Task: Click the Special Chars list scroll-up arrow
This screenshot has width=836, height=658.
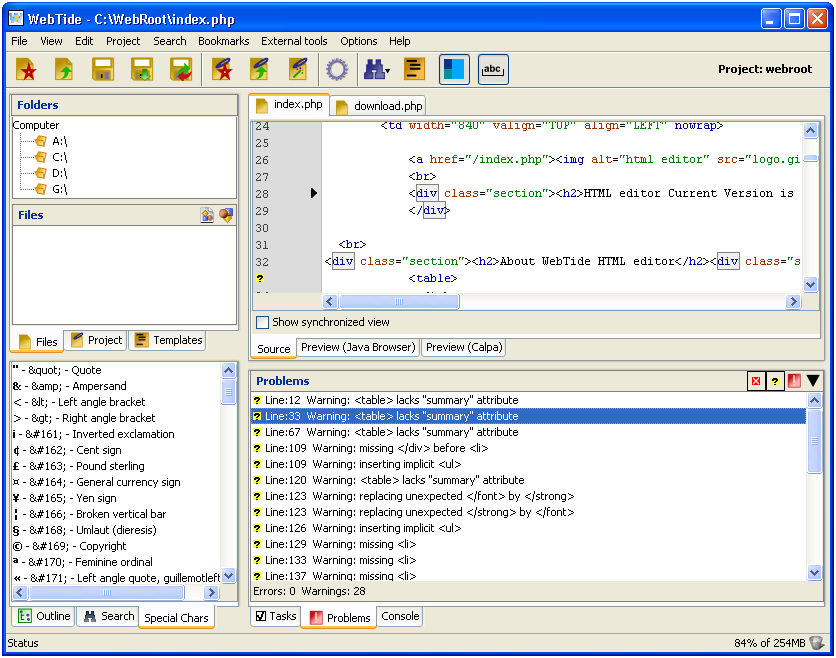Action: click(x=229, y=370)
